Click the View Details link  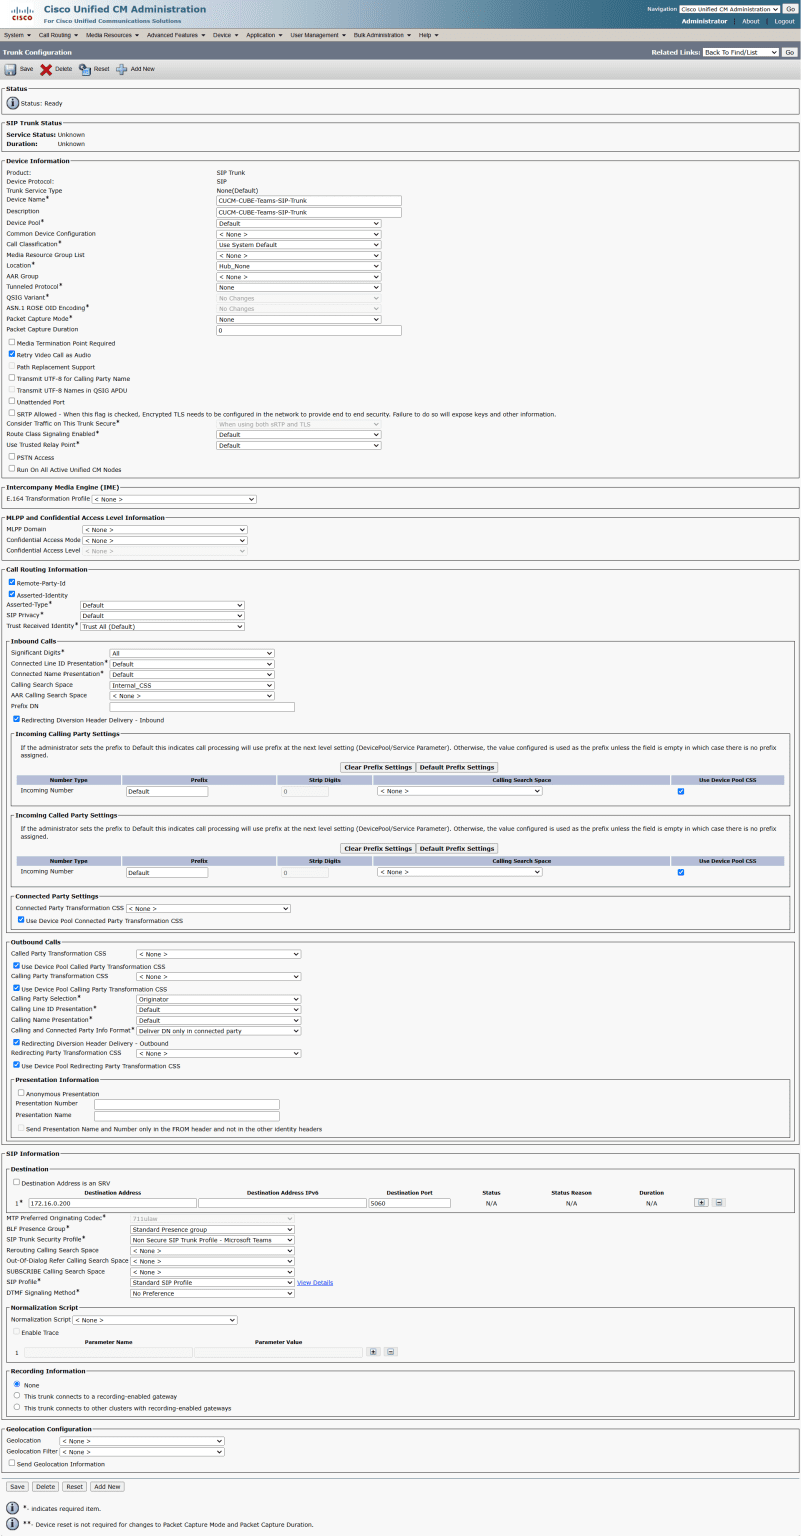315,1282
